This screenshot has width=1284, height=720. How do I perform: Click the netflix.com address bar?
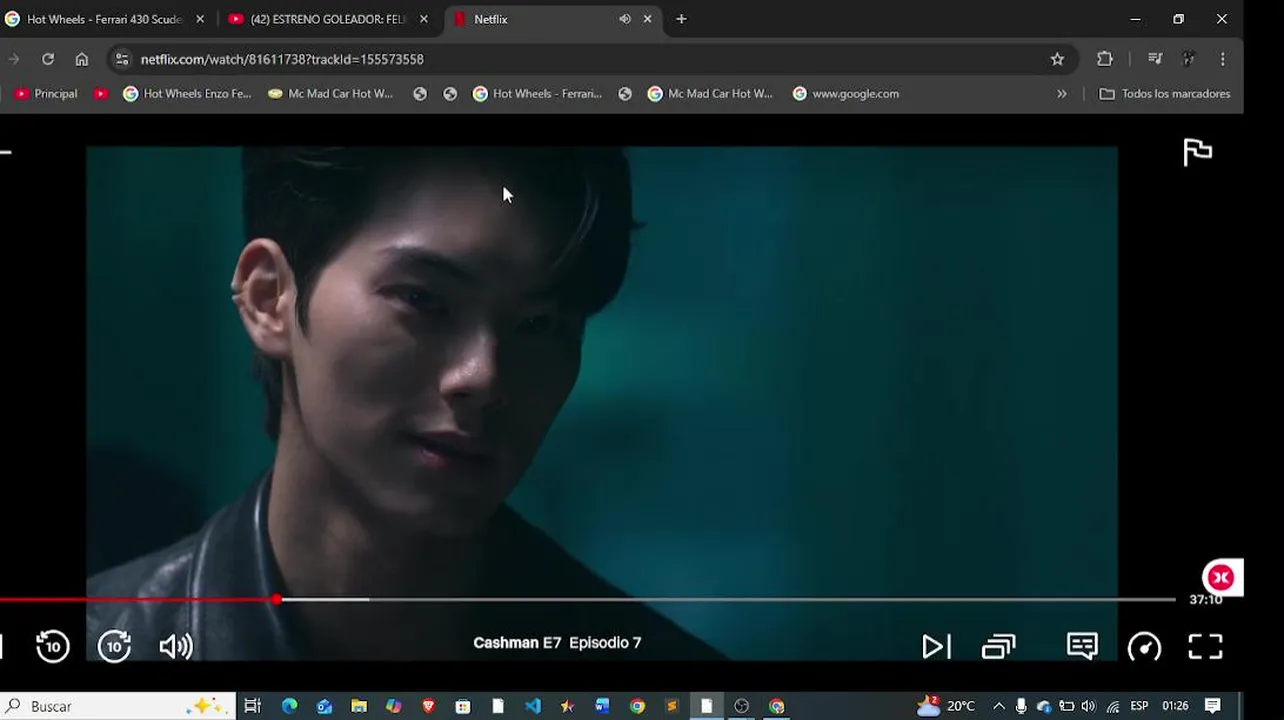click(590, 59)
